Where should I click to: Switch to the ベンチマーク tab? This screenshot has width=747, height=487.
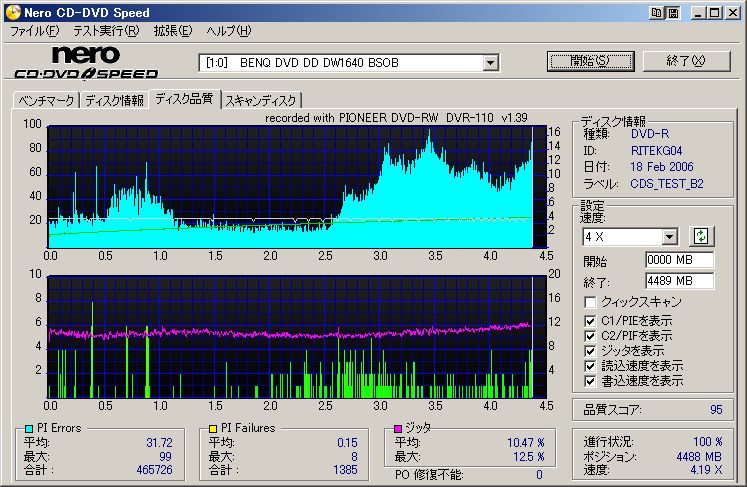tap(46, 101)
